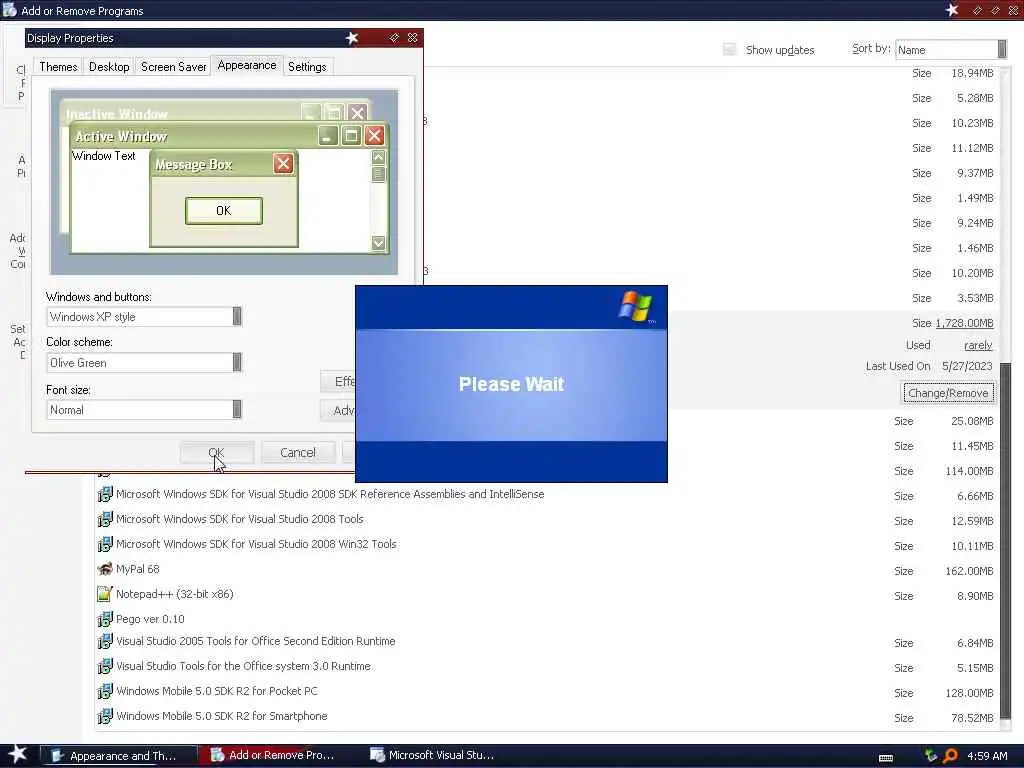Click icon for Visual Studio 2005 Tools for Office Runtime

click(104, 641)
